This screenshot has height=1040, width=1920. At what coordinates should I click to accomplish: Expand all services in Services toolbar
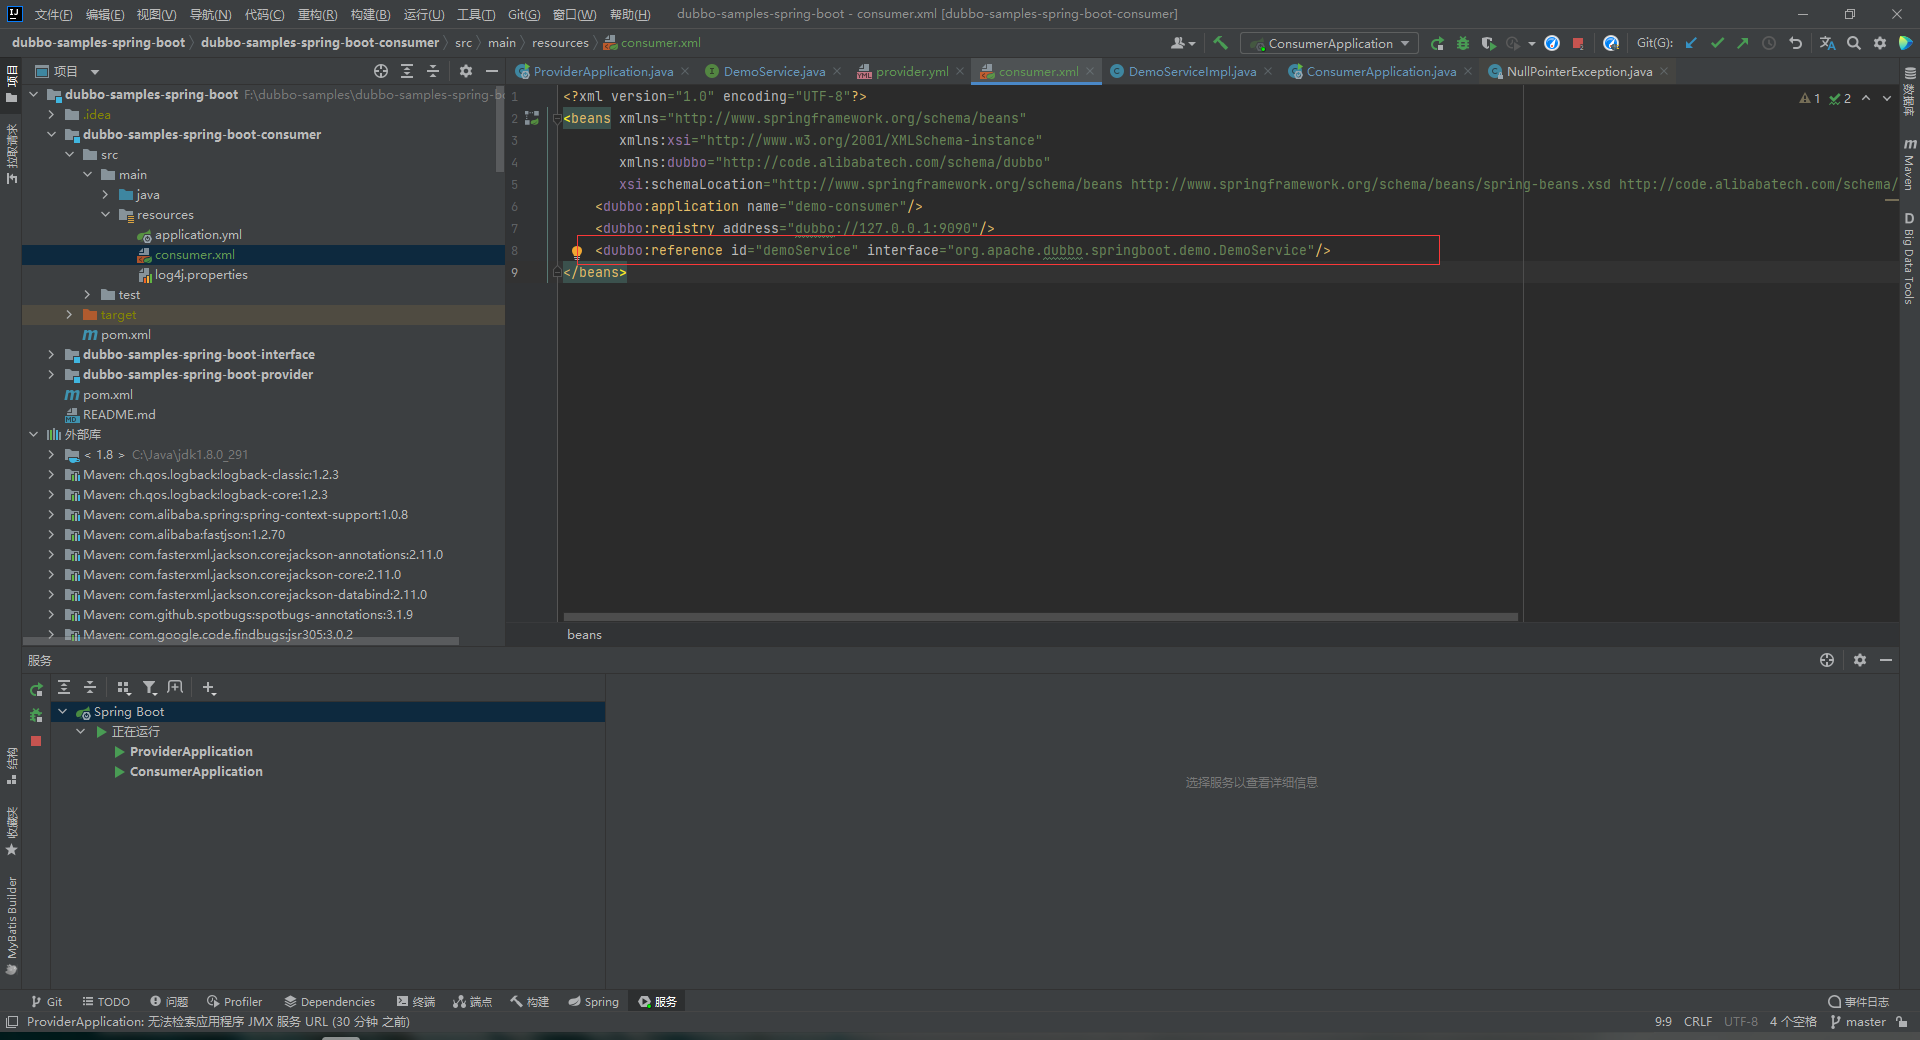pos(64,687)
